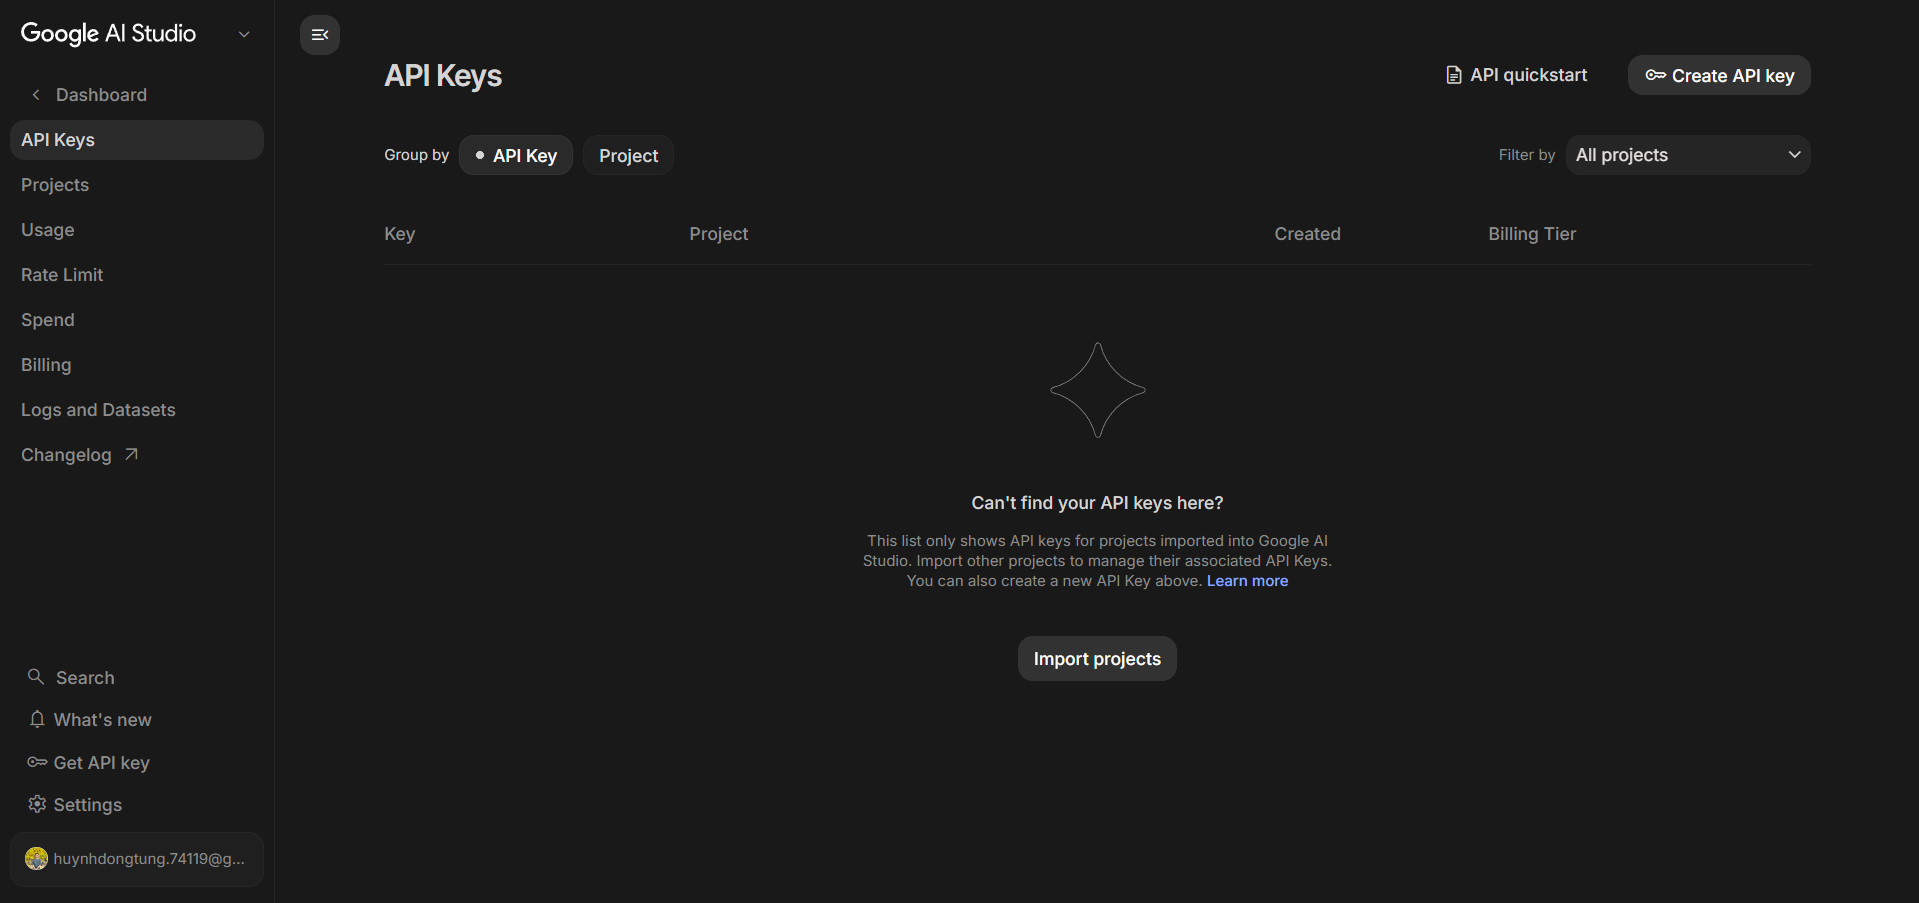Click the Key column header
This screenshot has width=1919, height=903.
click(x=399, y=234)
